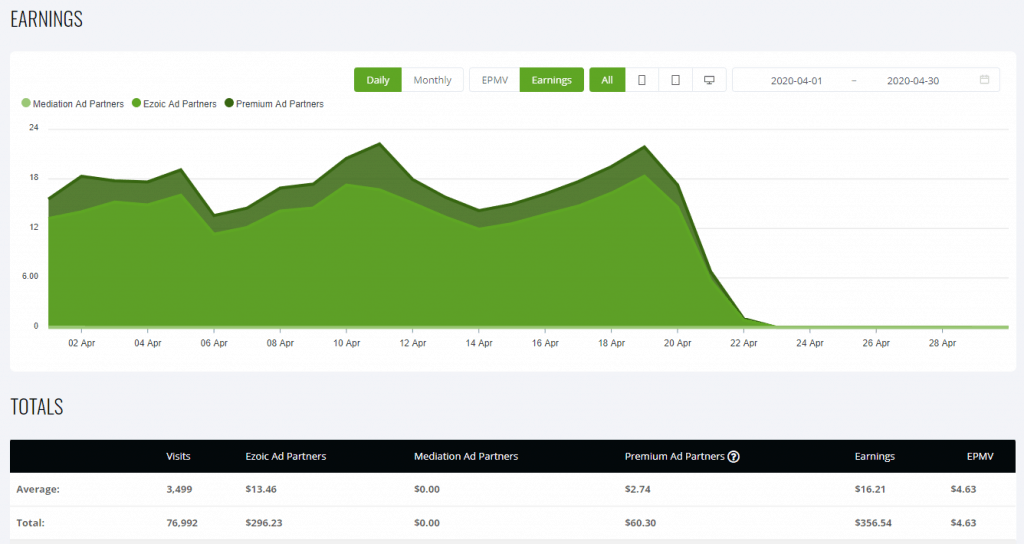Select average premium value $2.74
Image resolution: width=1024 pixels, height=544 pixels.
tap(637, 489)
